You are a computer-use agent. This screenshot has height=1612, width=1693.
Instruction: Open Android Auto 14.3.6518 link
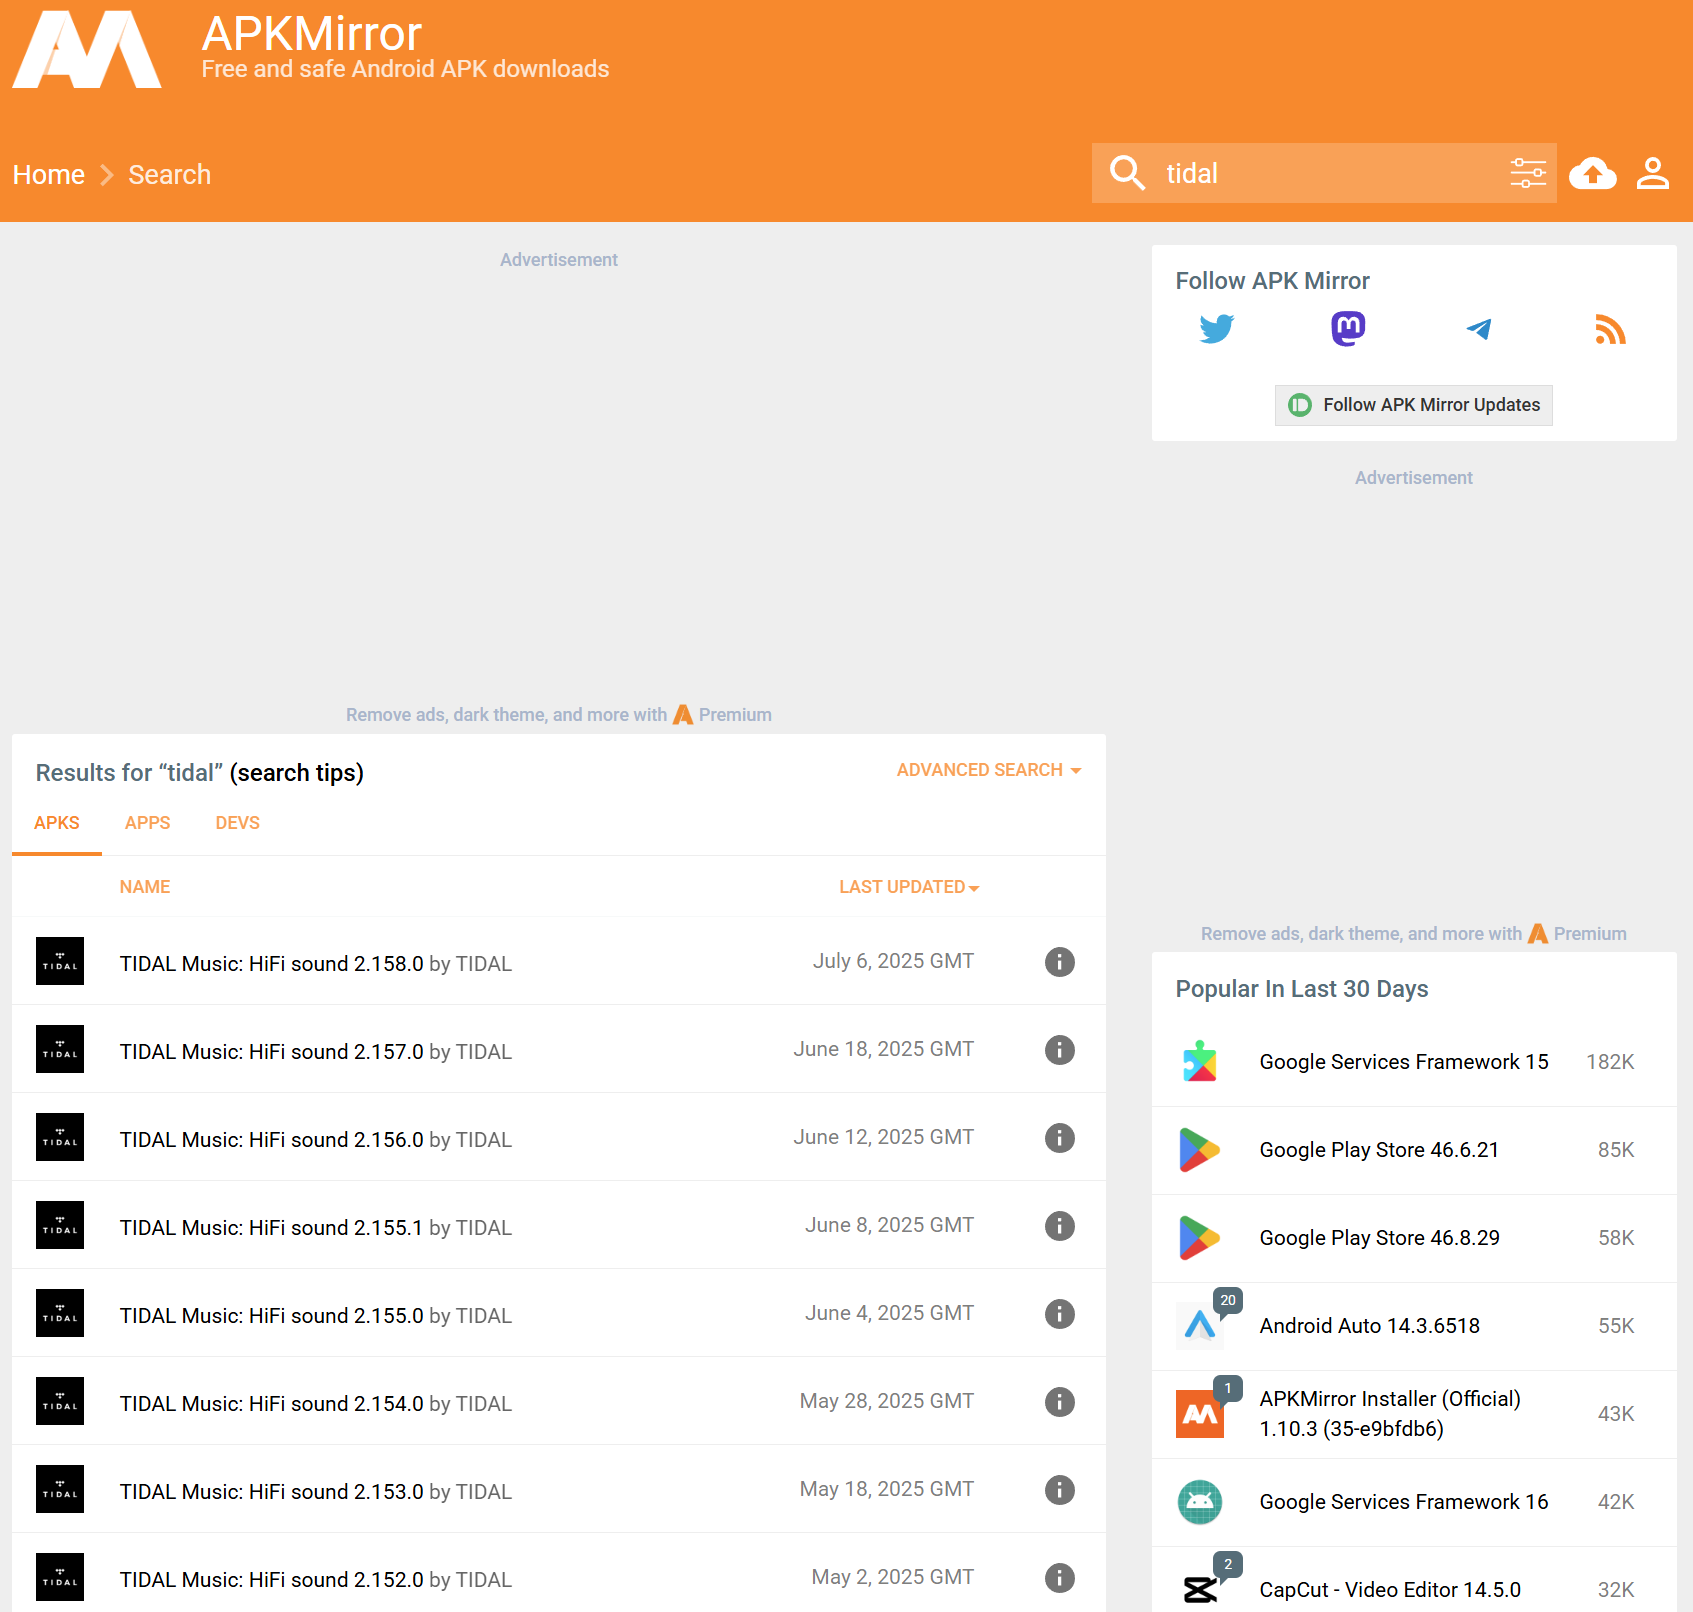pyautogui.click(x=1370, y=1326)
